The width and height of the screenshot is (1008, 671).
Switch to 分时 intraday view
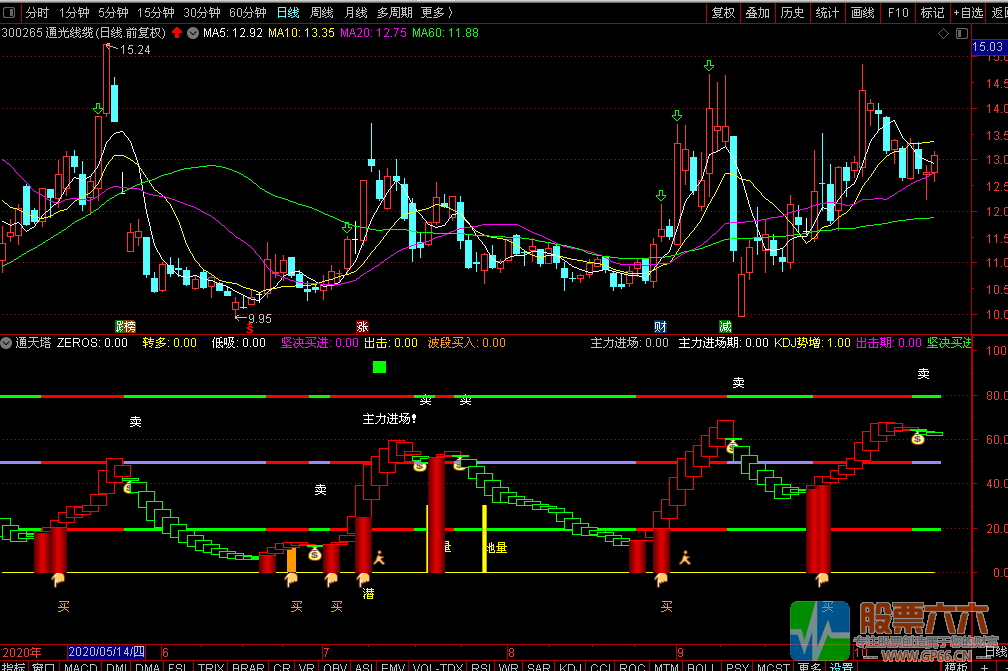click(x=37, y=13)
